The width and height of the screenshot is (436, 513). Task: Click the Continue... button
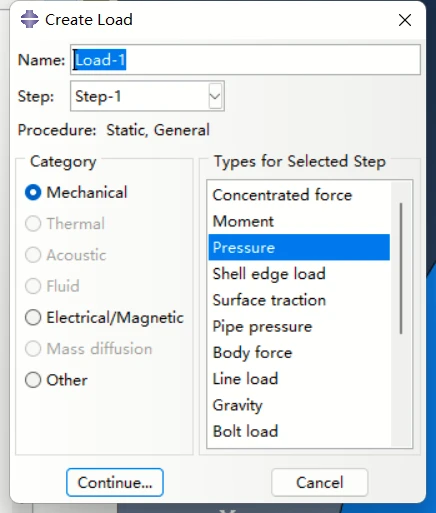(x=115, y=482)
